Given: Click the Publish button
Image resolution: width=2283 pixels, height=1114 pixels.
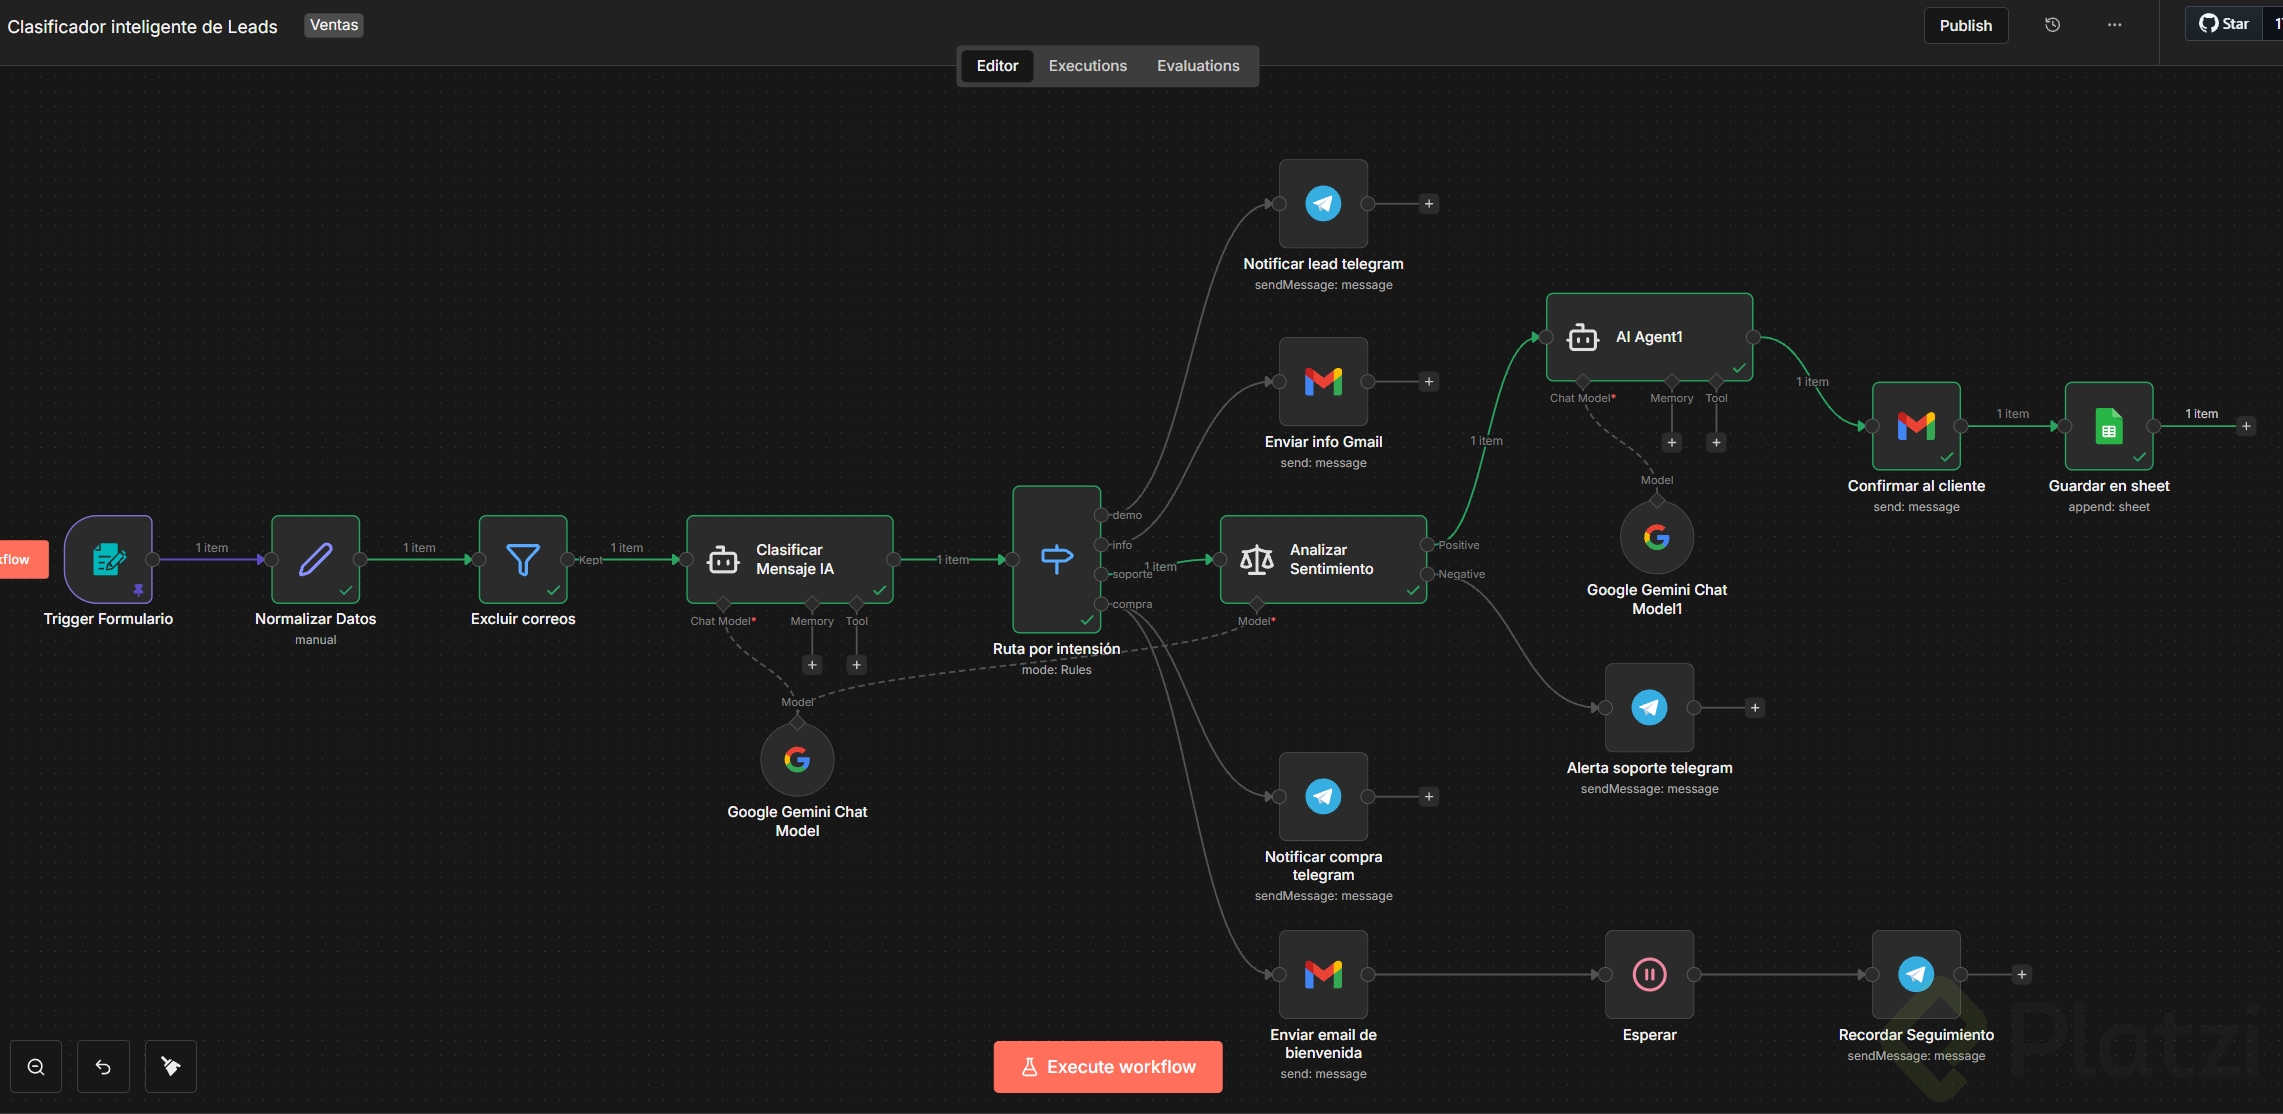Looking at the screenshot, I should 1965,26.
